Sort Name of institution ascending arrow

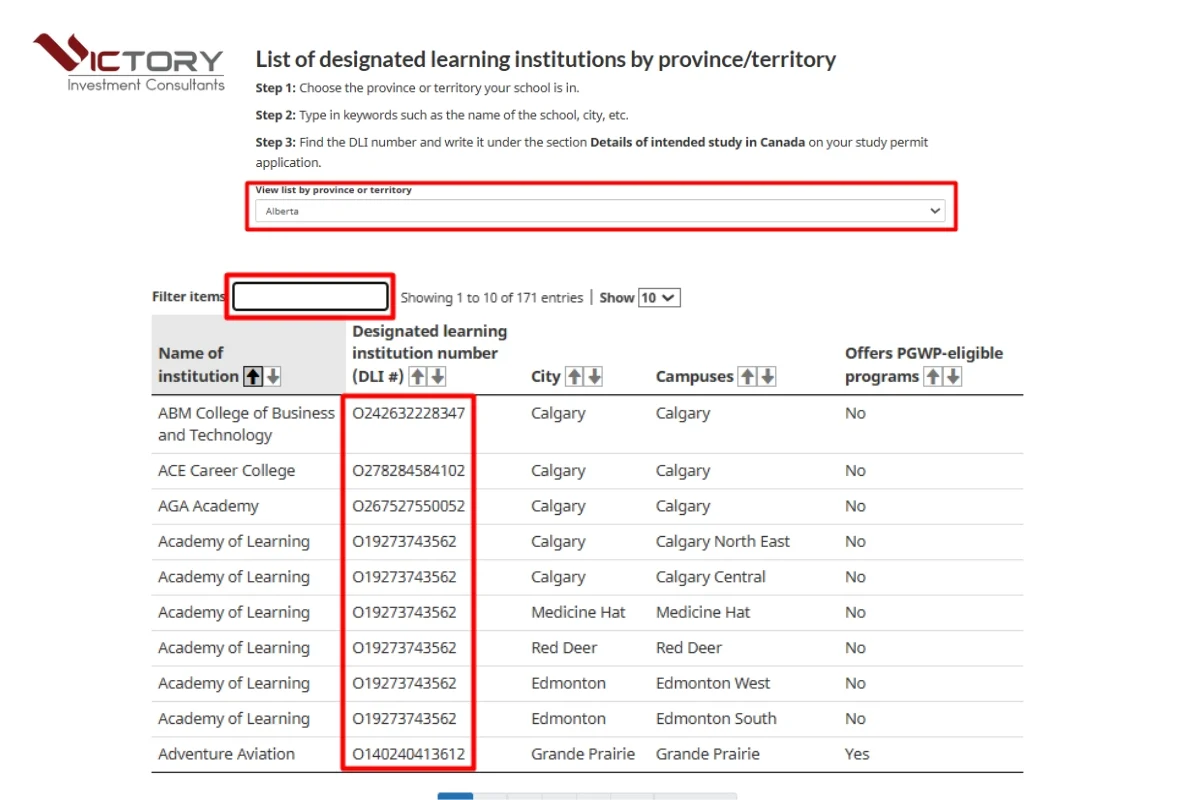(253, 376)
